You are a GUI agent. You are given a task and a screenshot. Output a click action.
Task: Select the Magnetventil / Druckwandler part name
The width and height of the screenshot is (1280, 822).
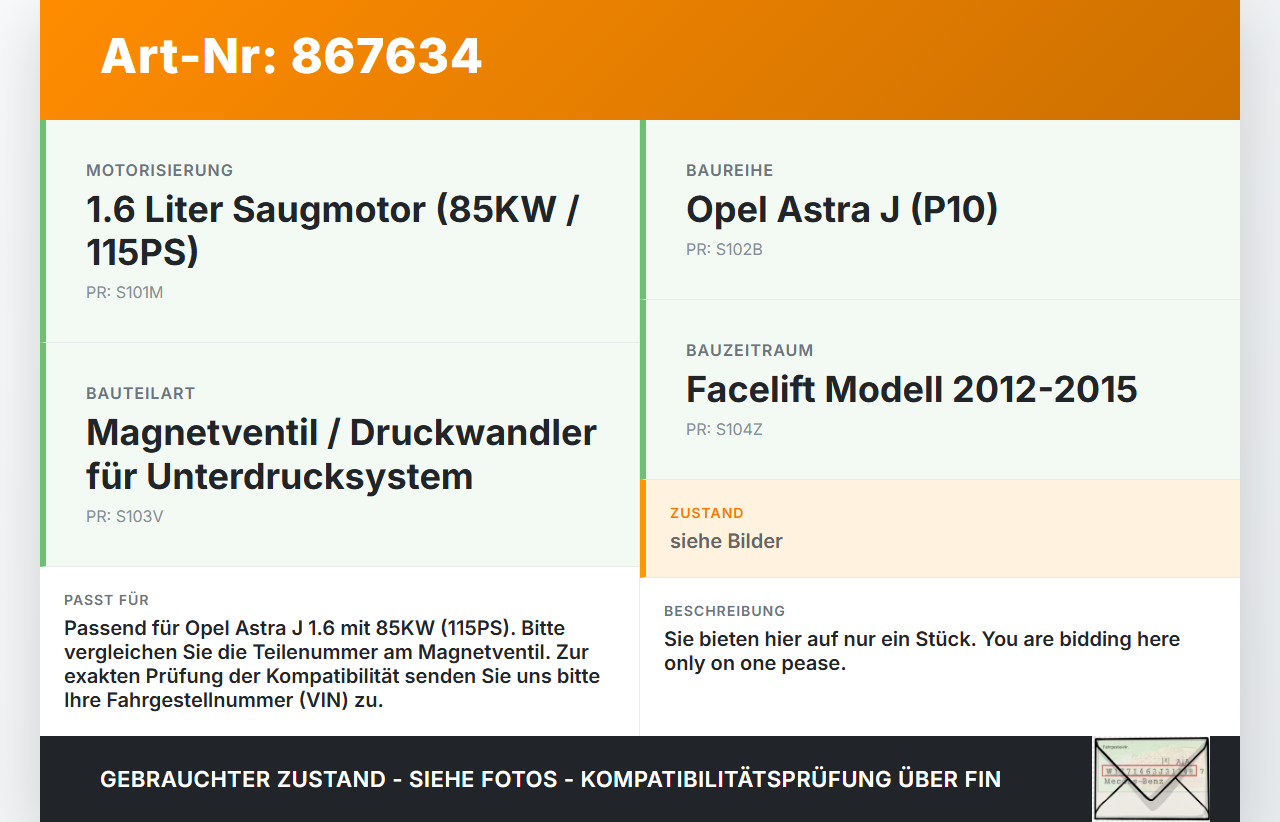click(341, 454)
